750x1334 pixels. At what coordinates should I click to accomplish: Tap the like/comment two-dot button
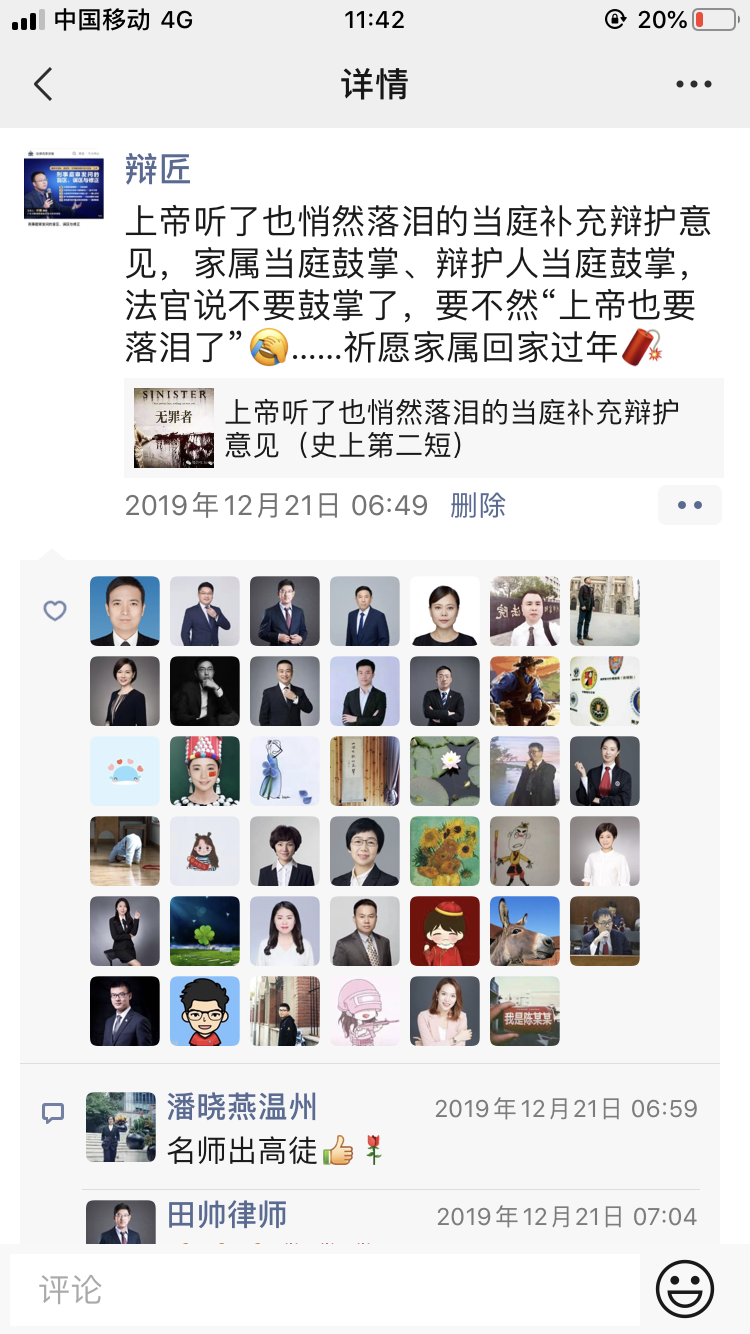[689, 505]
